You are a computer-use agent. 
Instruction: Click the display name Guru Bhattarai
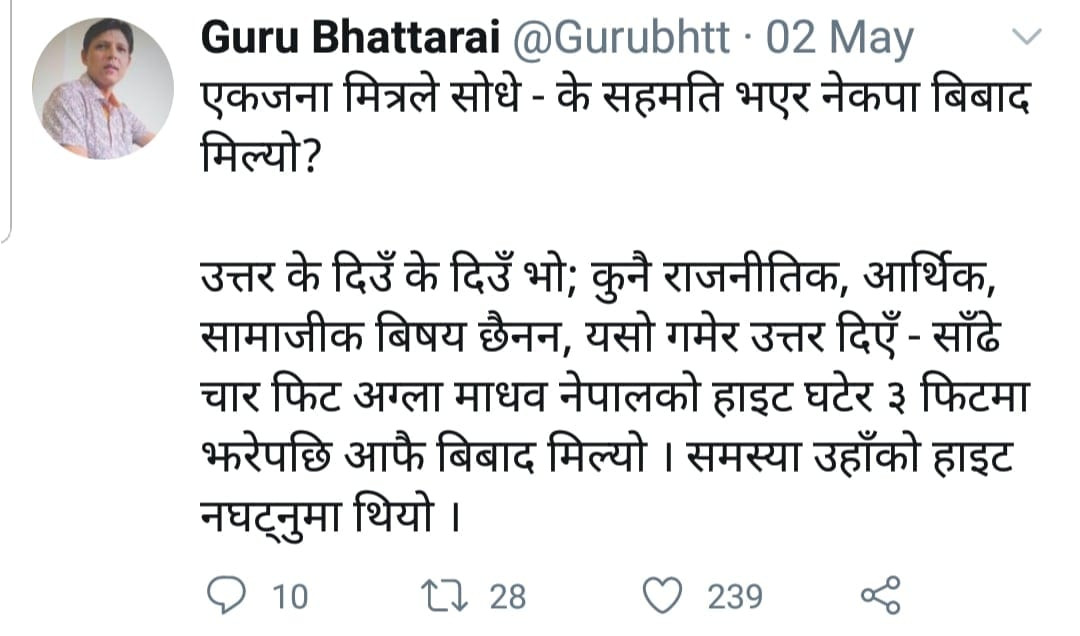pyautogui.click(x=350, y=40)
